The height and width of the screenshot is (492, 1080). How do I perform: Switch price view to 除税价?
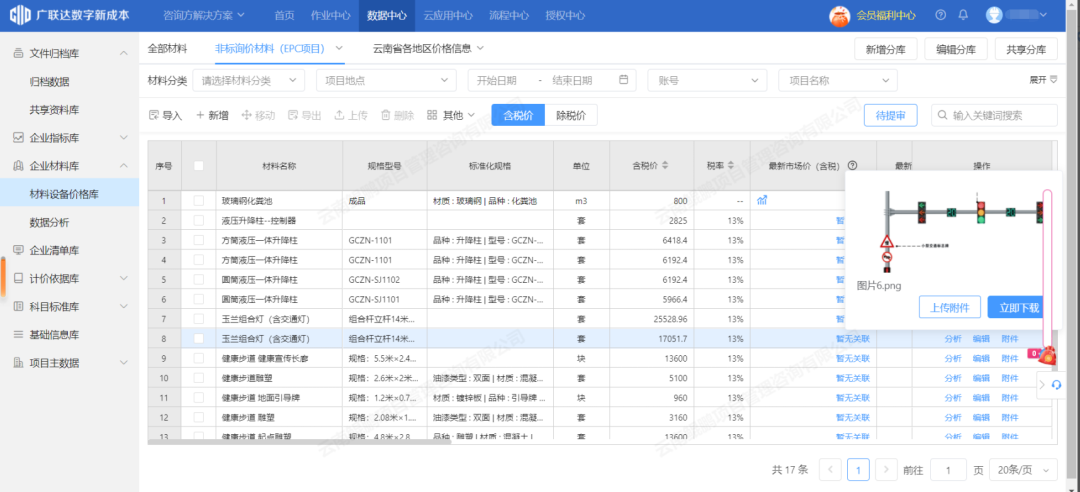[571, 116]
